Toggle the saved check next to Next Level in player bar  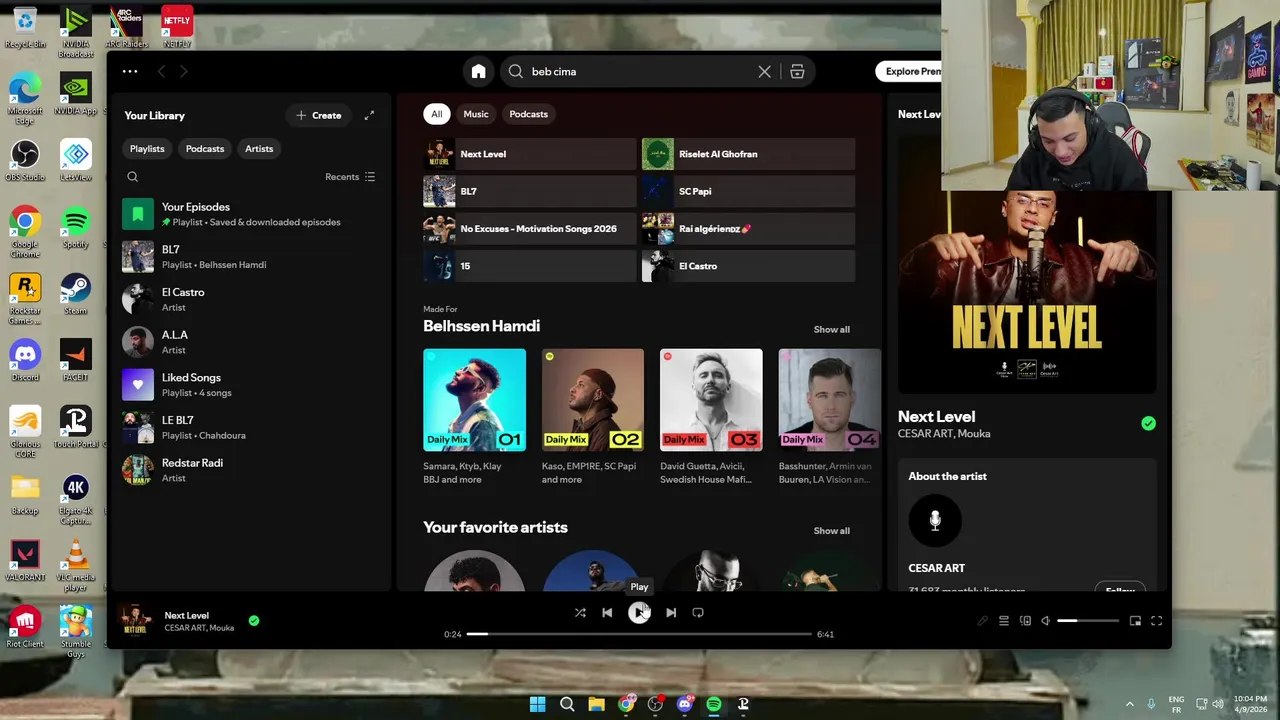tap(254, 621)
